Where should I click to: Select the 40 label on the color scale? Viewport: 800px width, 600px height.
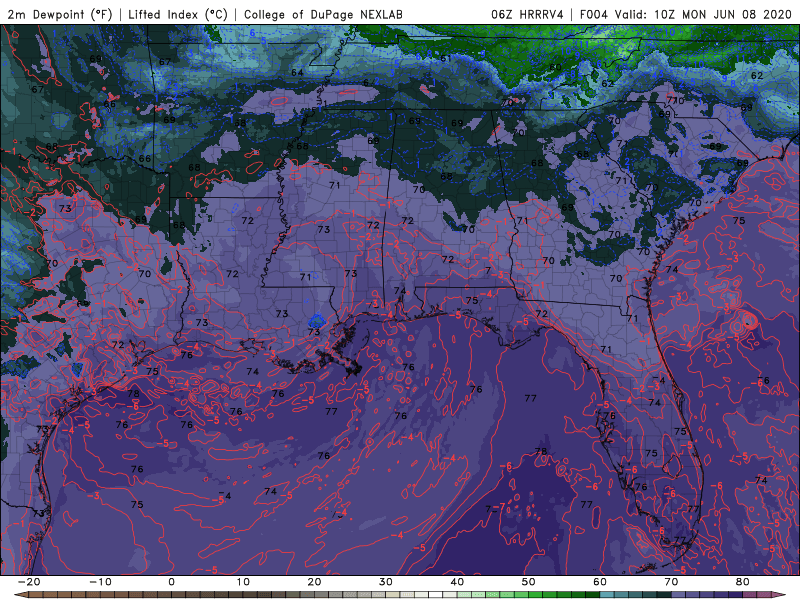457,582
